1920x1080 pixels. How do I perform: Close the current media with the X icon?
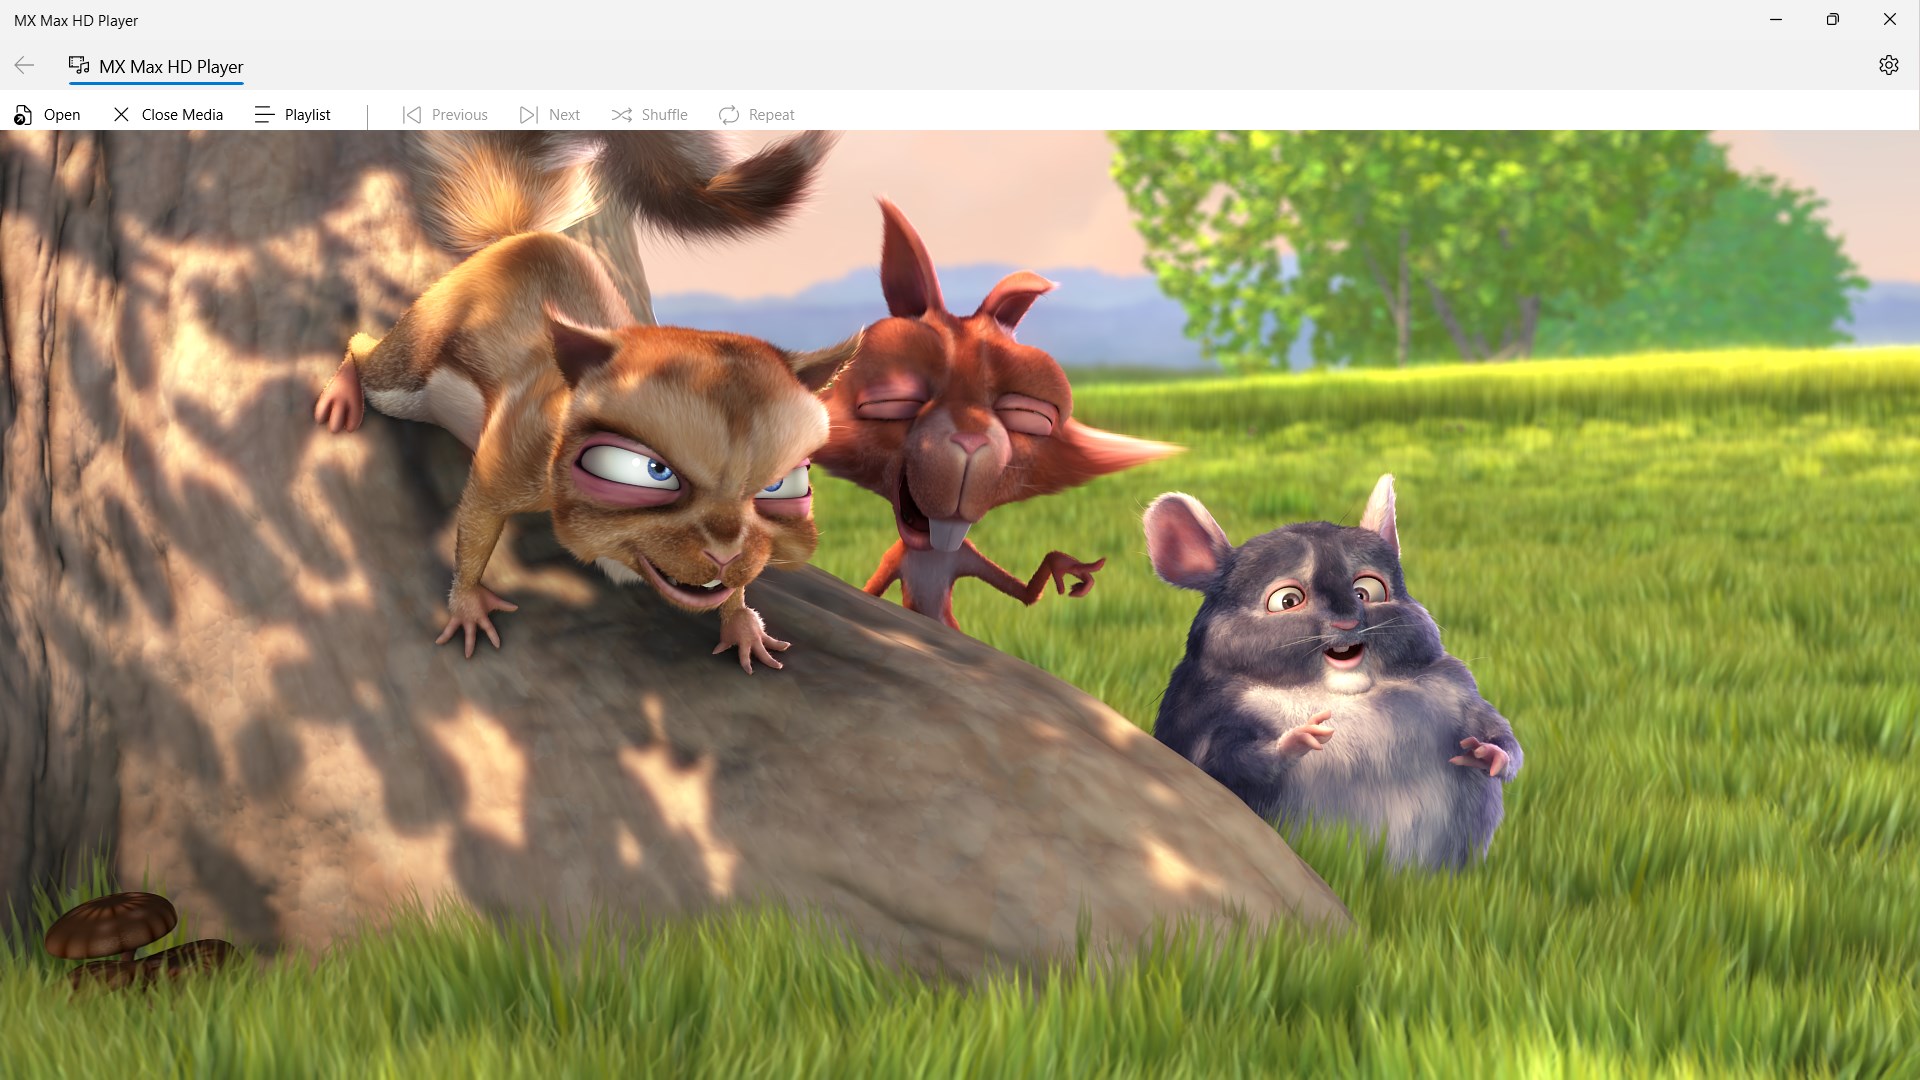pyautogui.click(x=121, y=114)
